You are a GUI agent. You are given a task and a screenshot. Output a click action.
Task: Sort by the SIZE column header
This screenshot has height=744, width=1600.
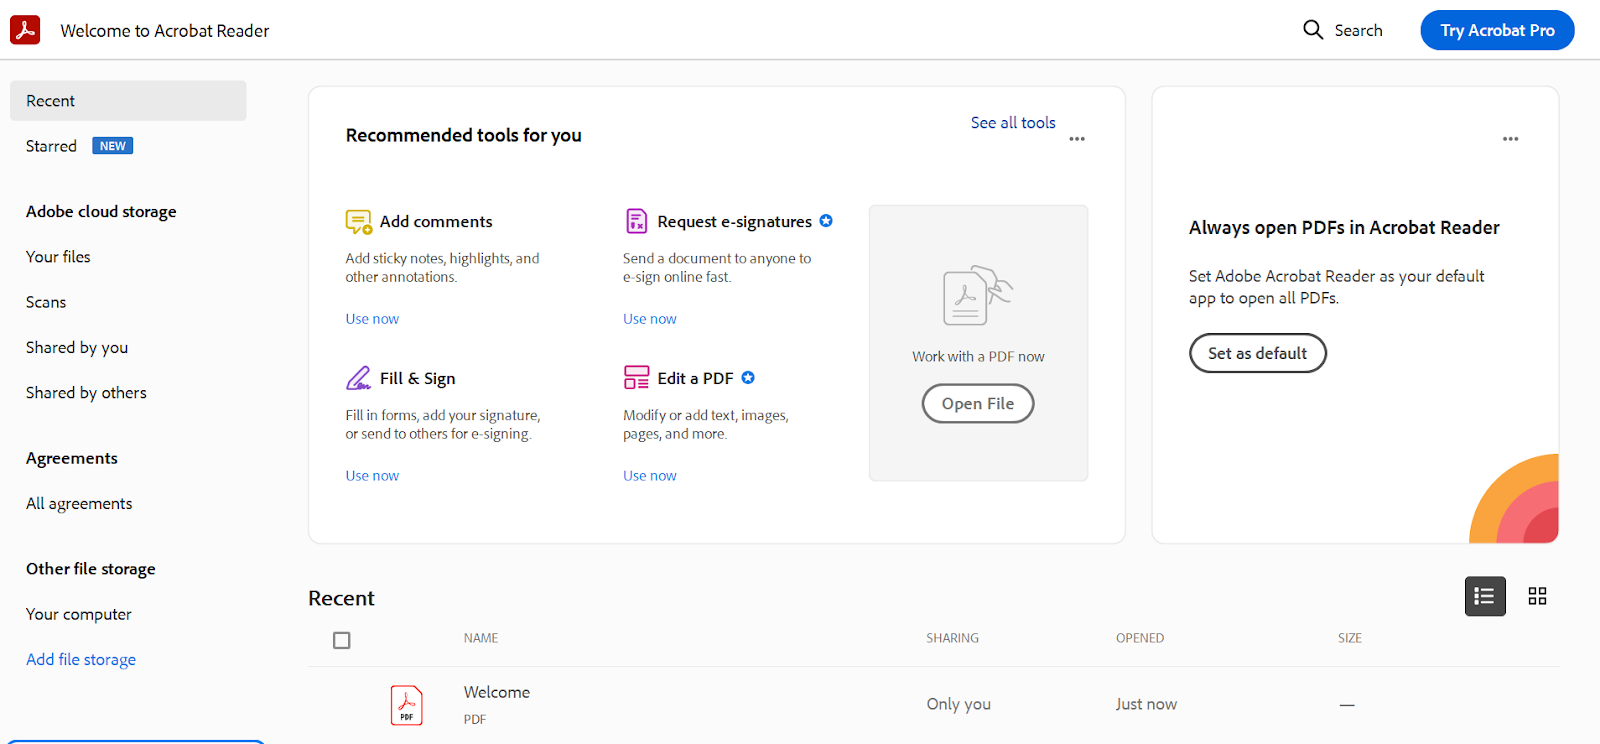pos(1350,638)
